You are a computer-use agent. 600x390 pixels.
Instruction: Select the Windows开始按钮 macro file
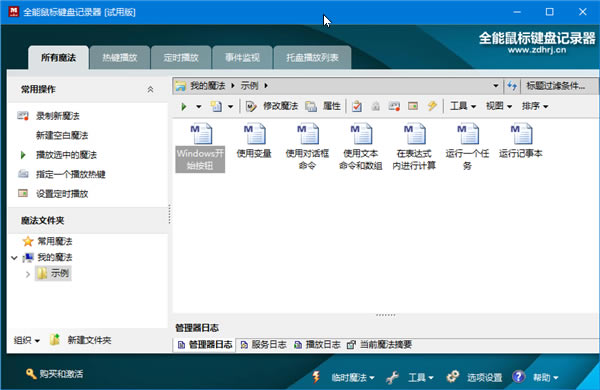pos(200,147)
